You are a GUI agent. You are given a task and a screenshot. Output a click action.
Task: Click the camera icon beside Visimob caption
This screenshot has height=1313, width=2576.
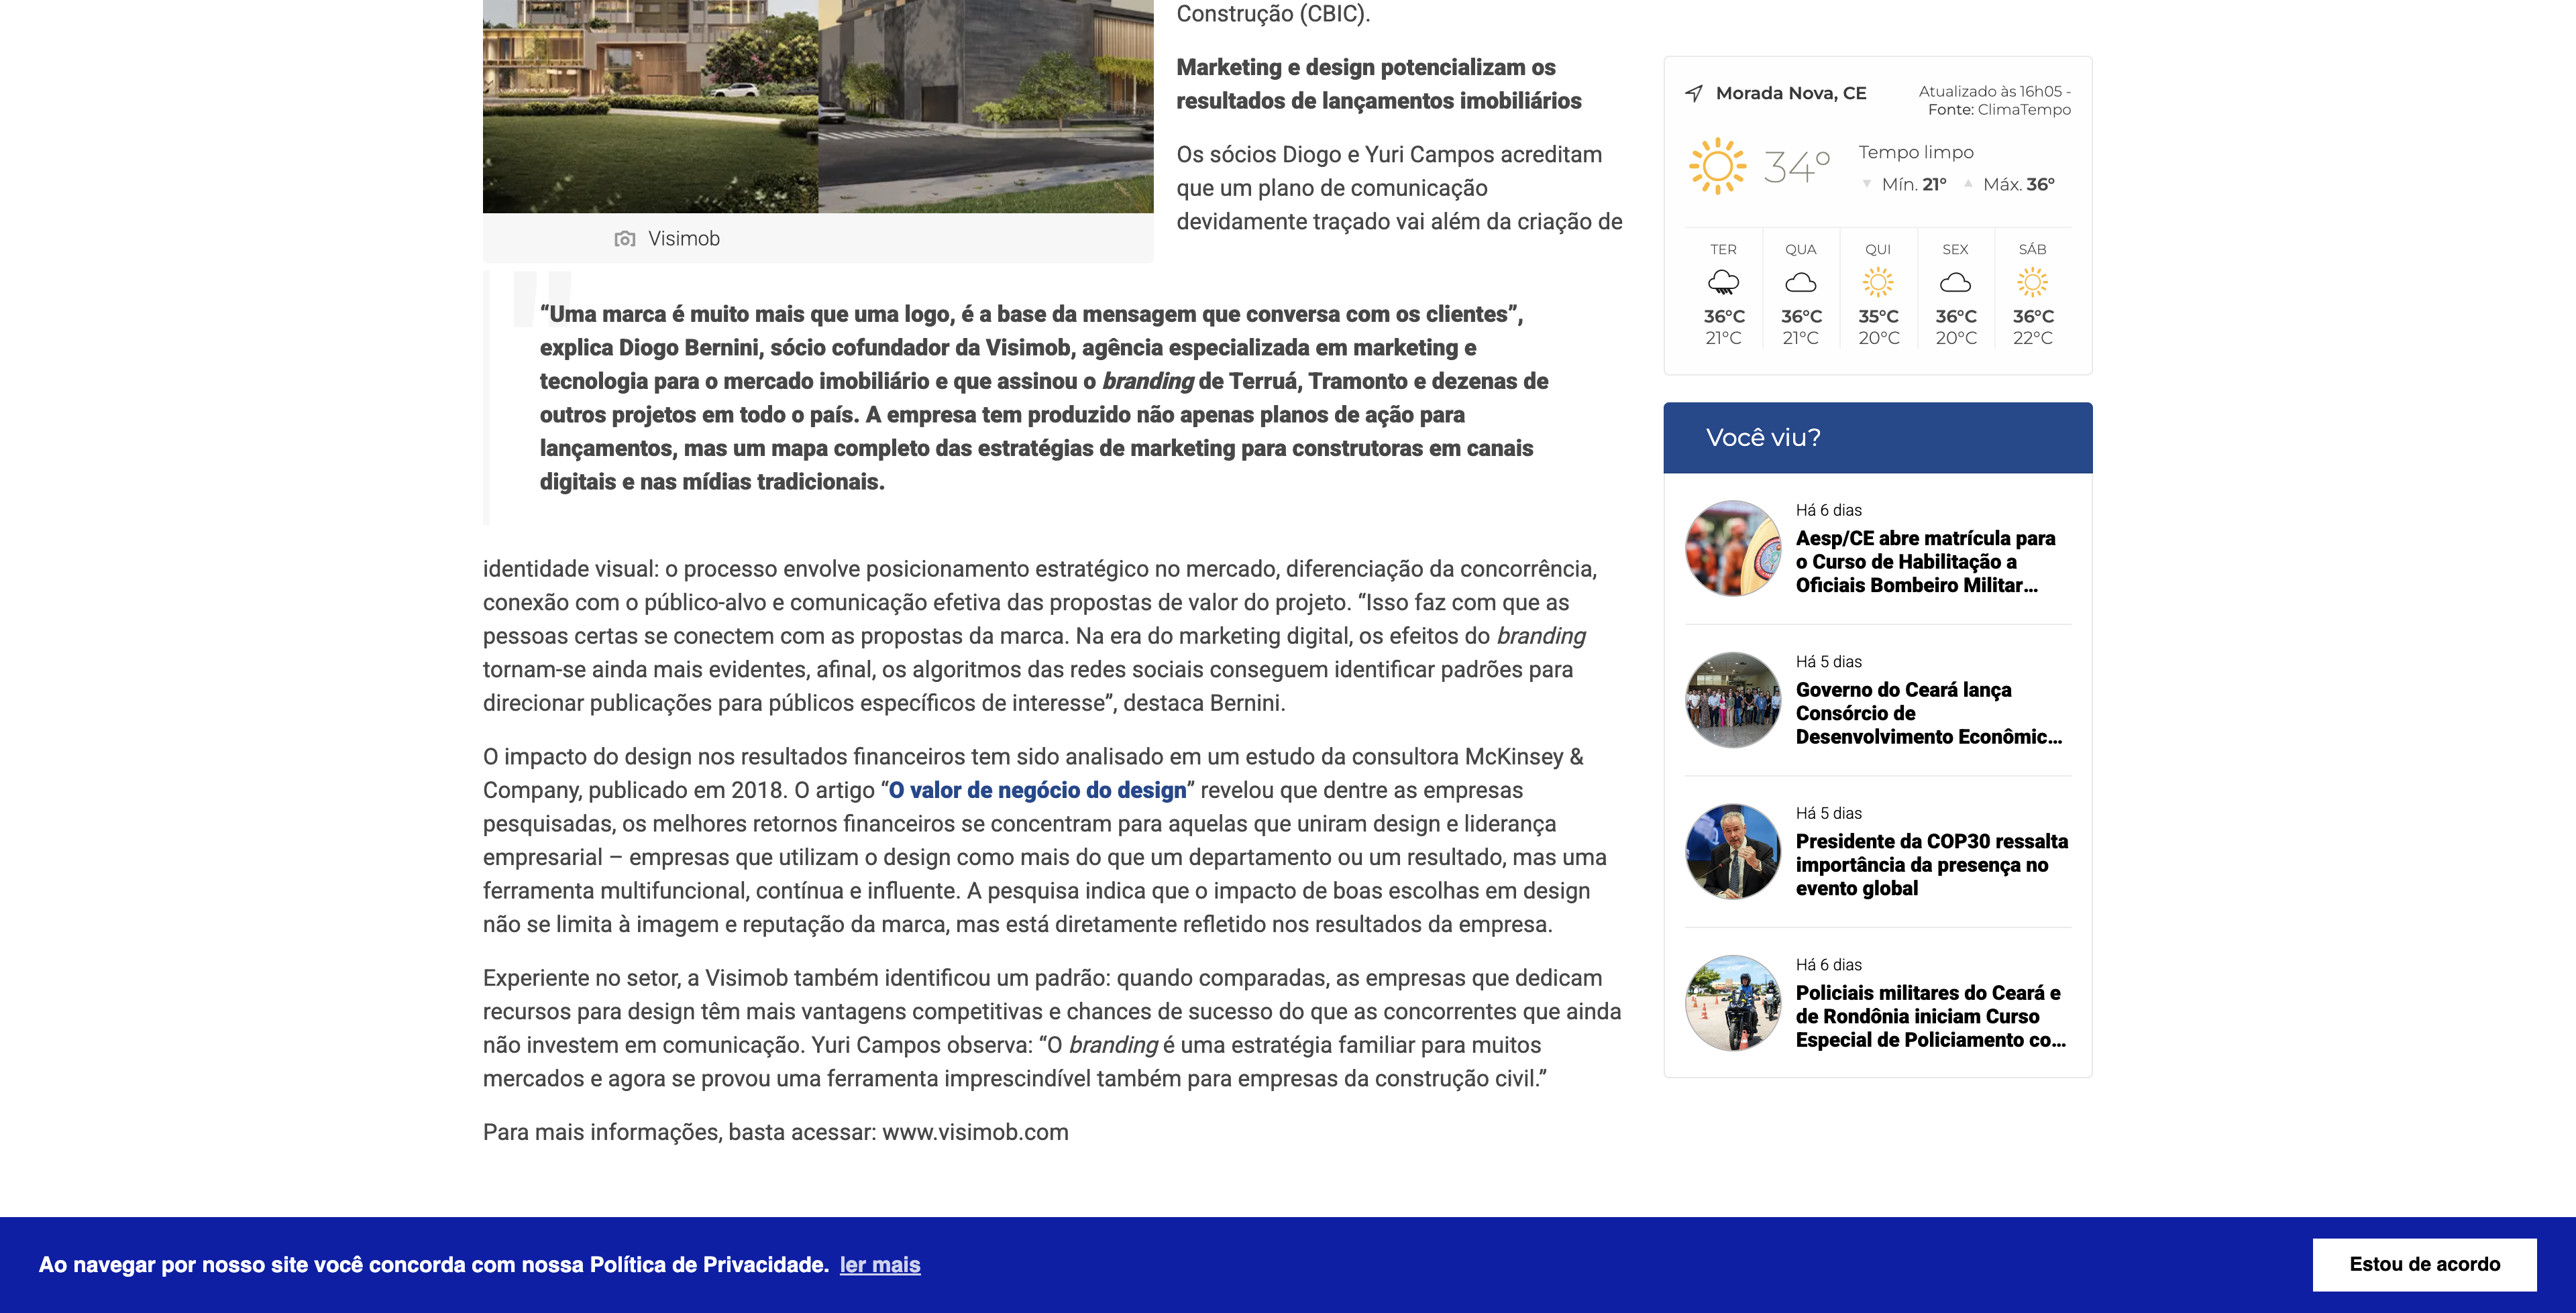pos(625,239)
